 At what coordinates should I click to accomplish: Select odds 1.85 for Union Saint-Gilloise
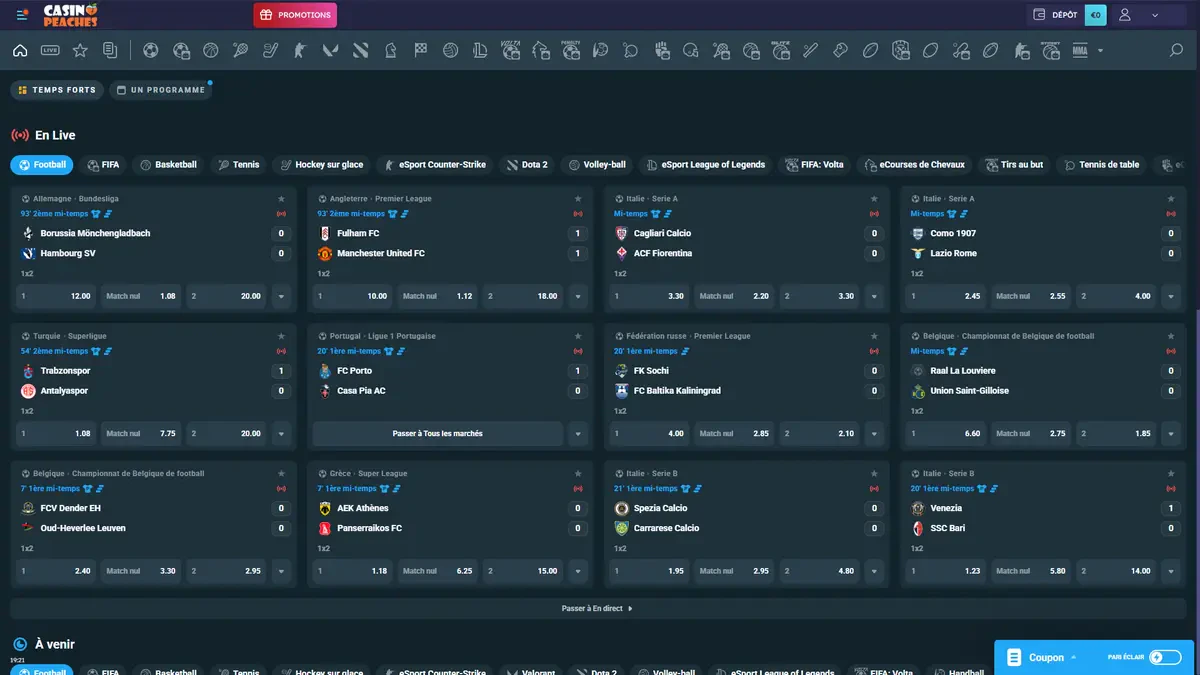coord(1117,434)
